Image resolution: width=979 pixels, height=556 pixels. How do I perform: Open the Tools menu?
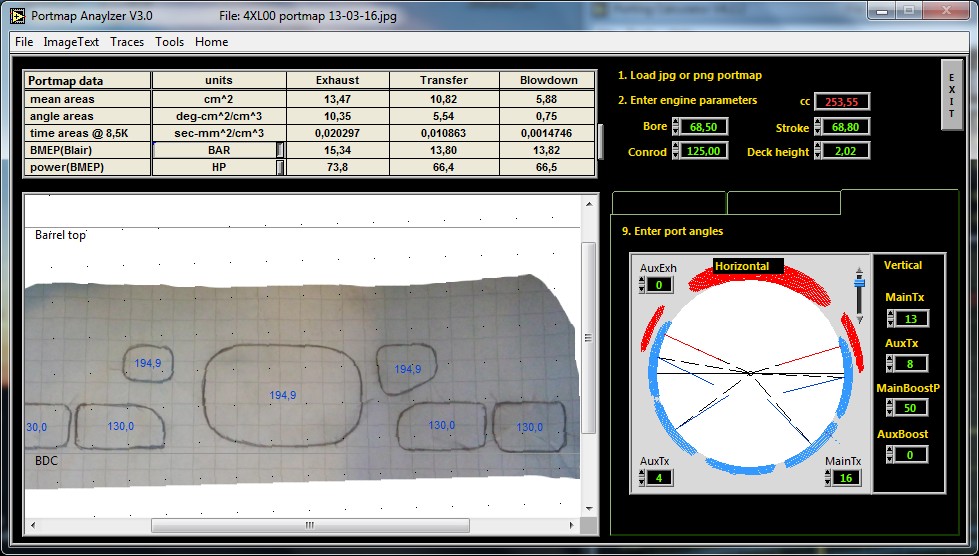pos(169,42)
